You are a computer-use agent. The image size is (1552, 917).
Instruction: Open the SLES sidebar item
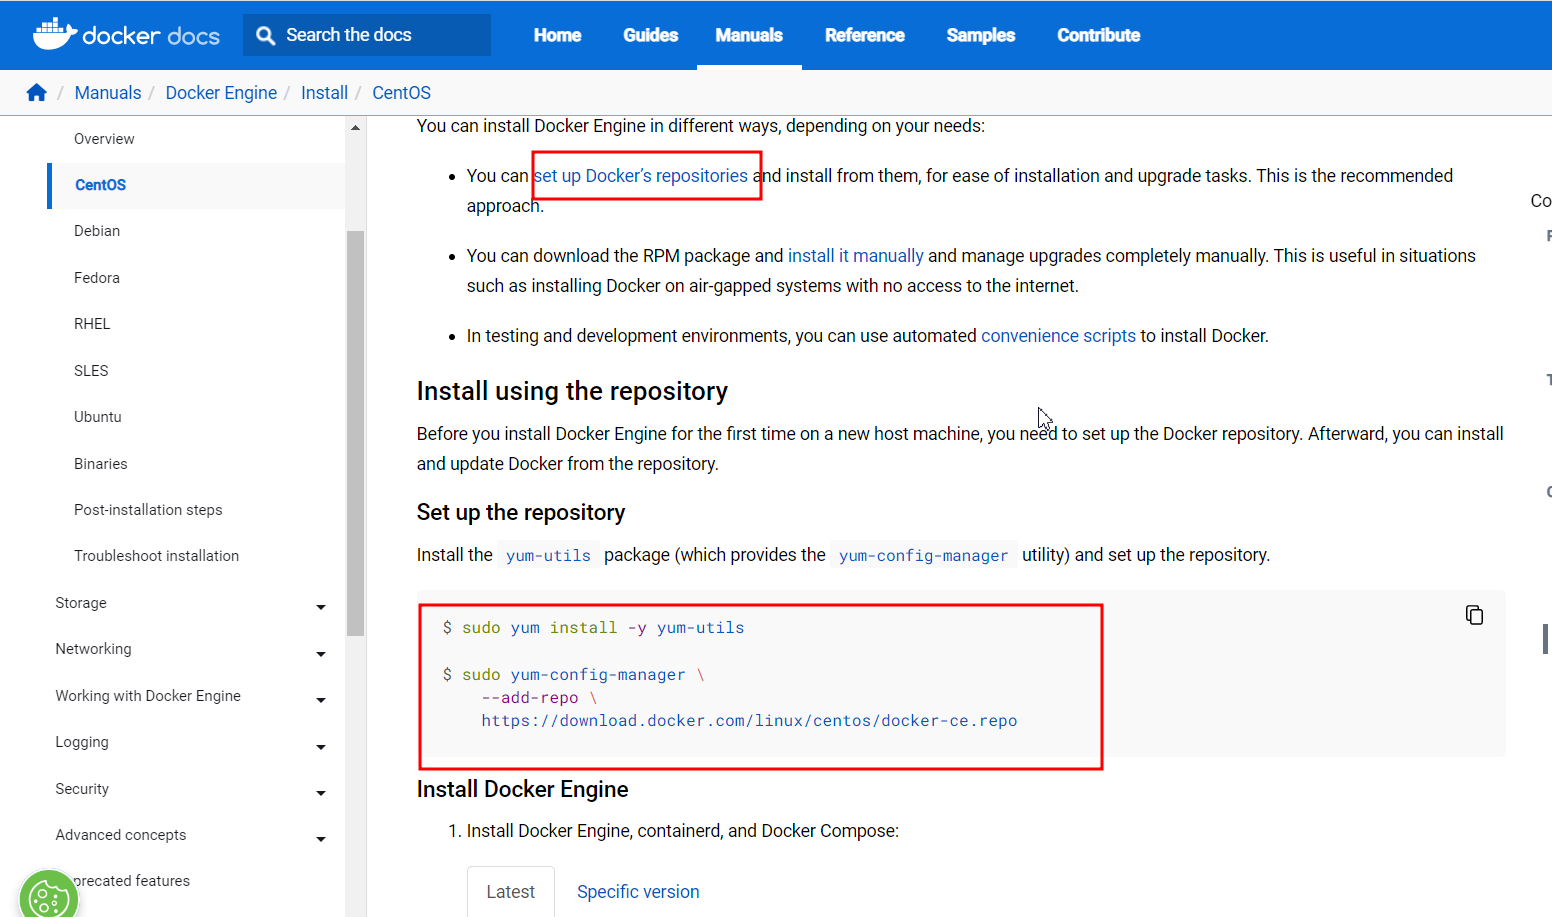[x=91, y=371]
